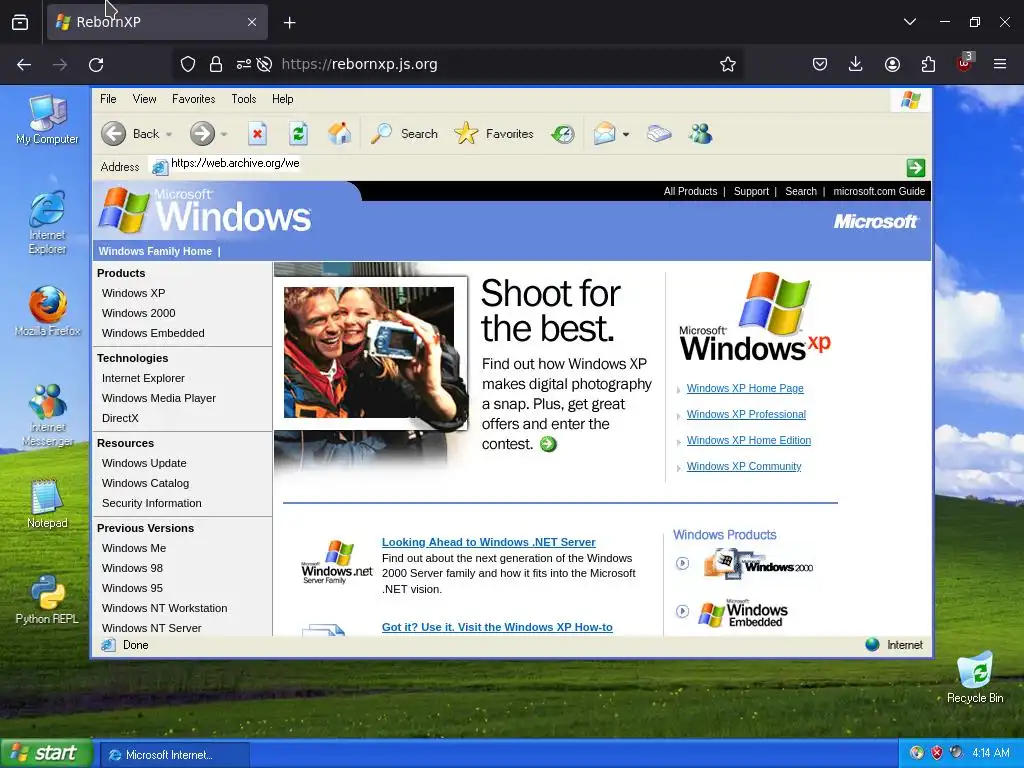Viewport: 1024px width, 768px height.
Task: Click the arrow bullet beside Windows 2000 logo
Action: click(x=682, y=563)
